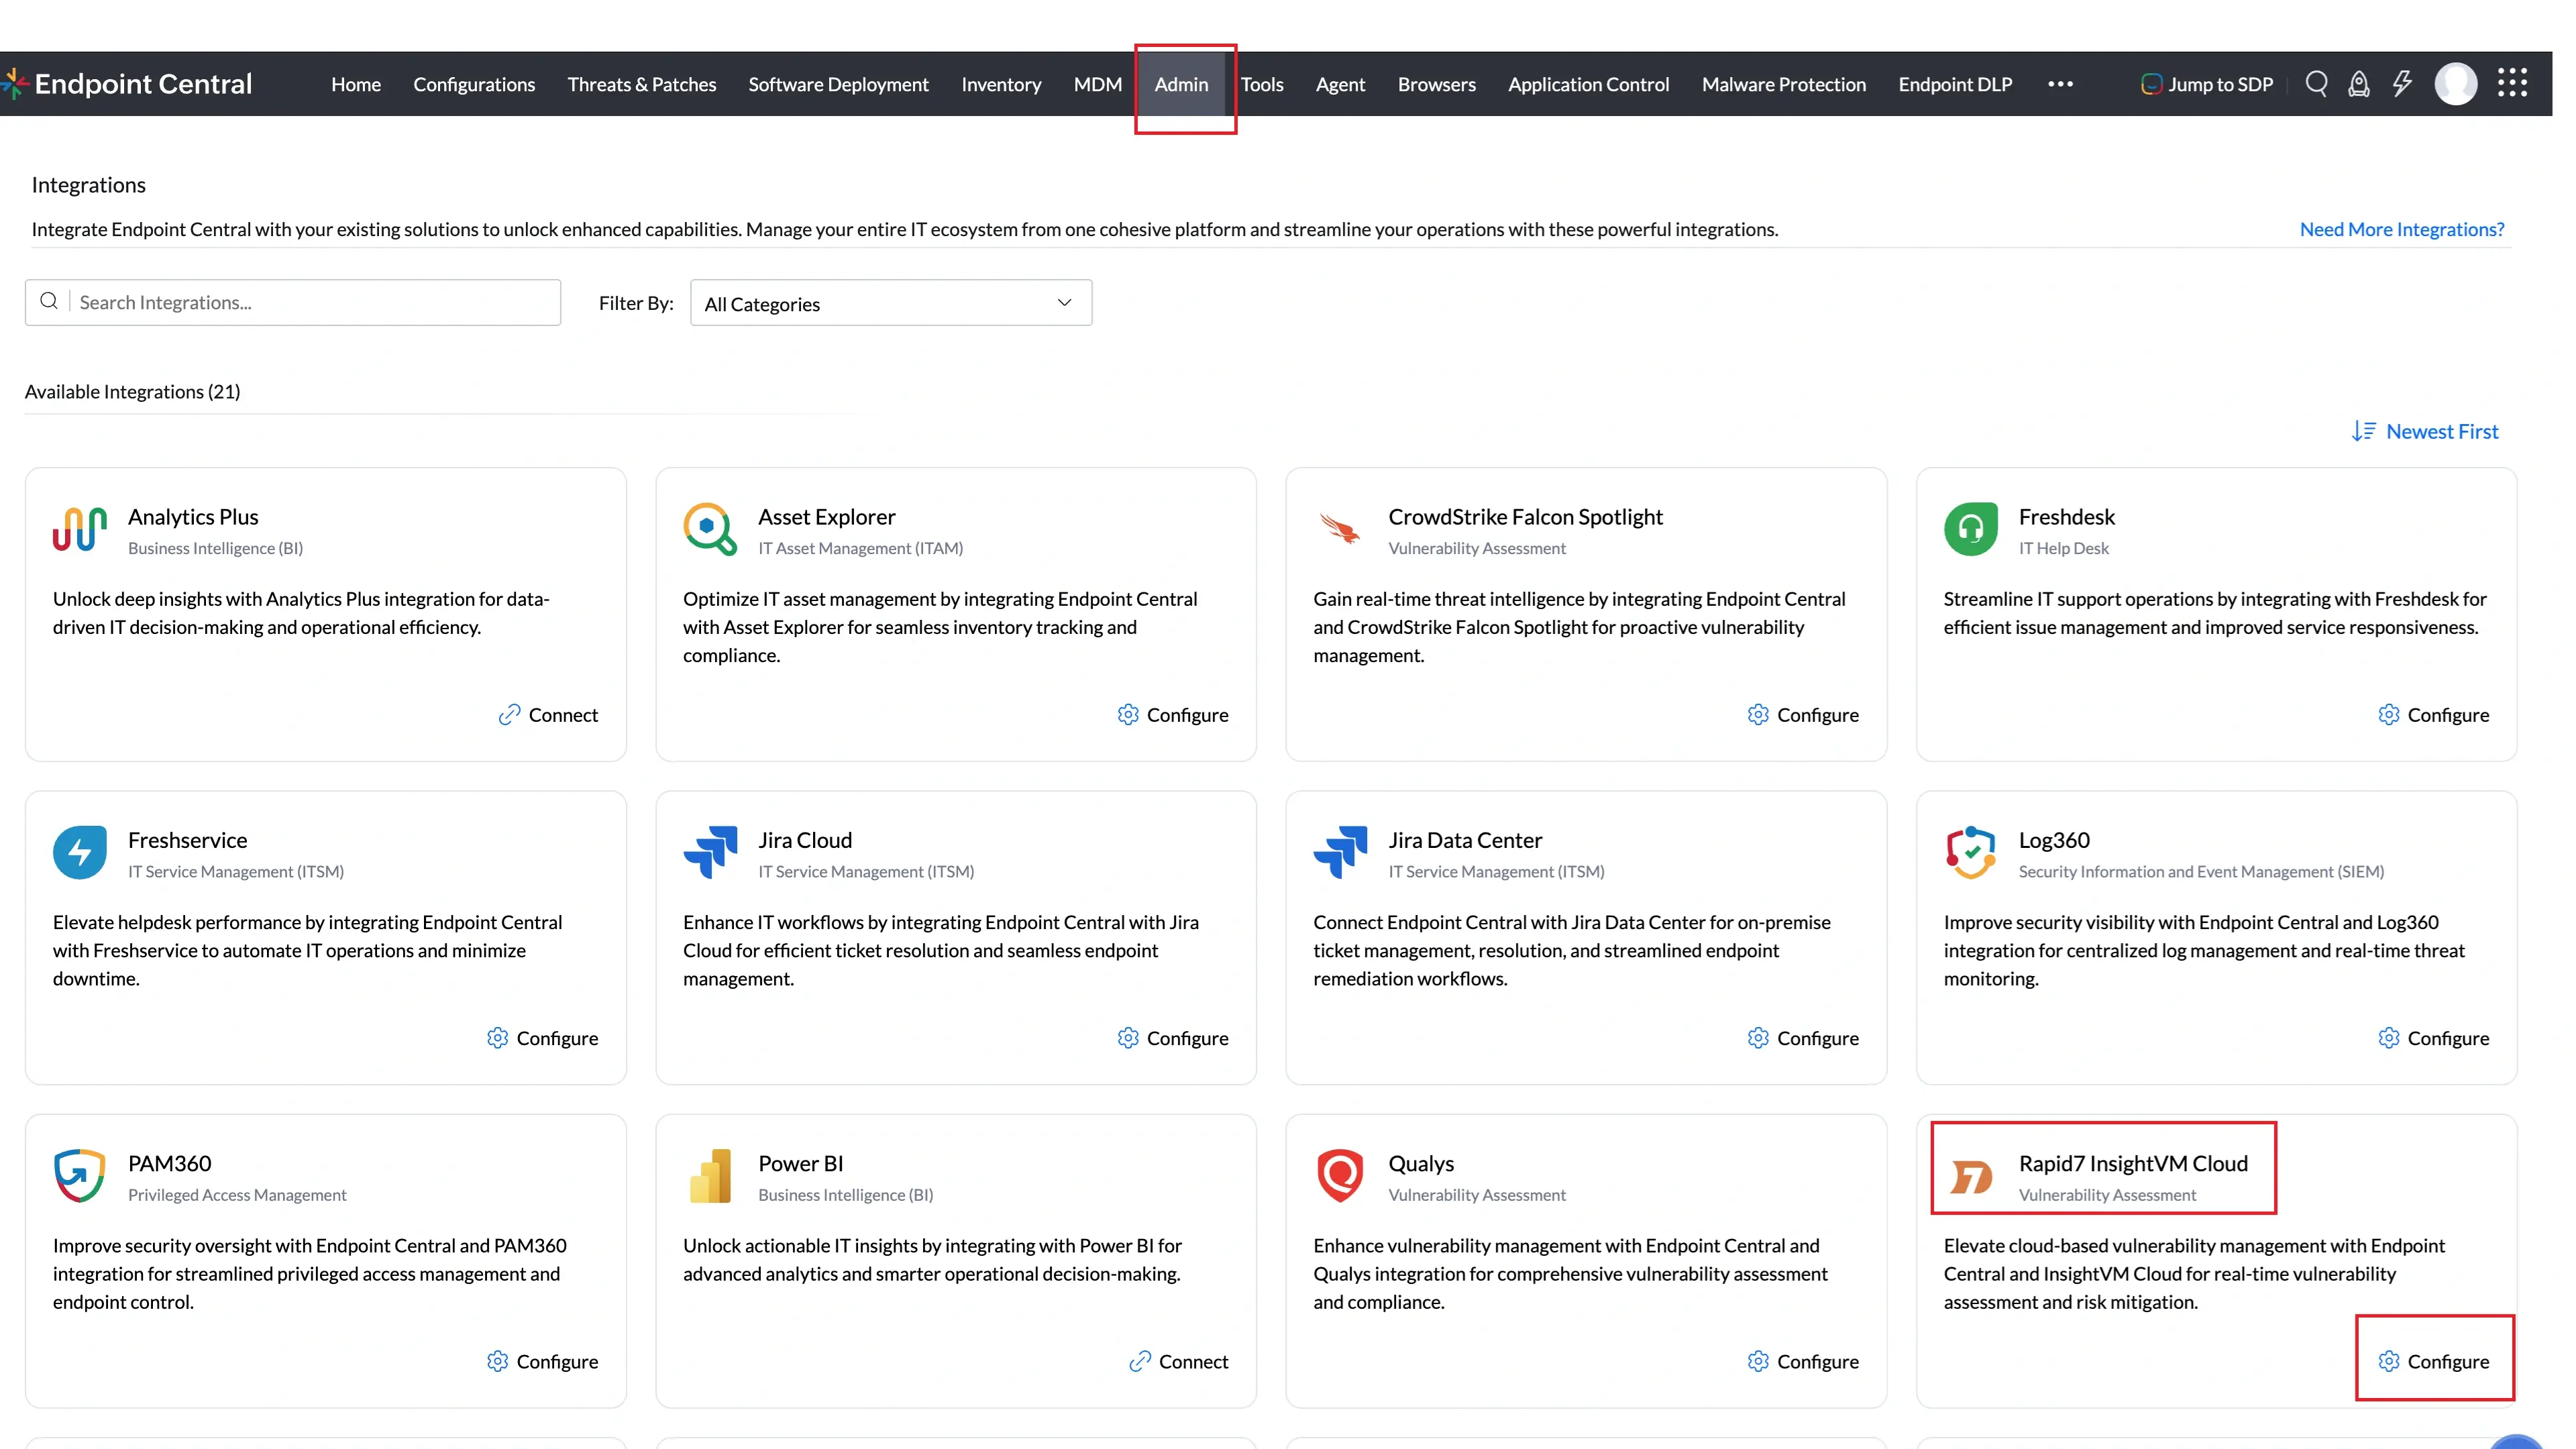Click the Qualys red shield logo
2576x1449 pixels.
1340,1175
